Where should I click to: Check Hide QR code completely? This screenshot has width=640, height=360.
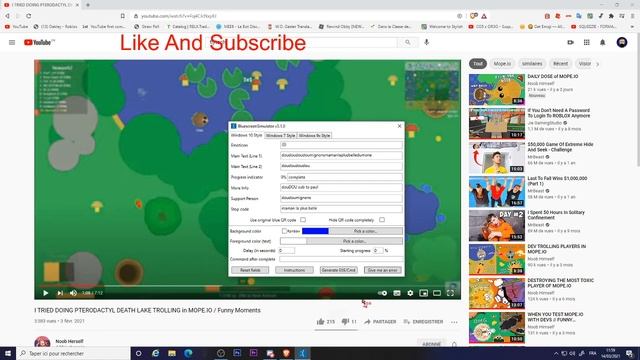(382, 220)
